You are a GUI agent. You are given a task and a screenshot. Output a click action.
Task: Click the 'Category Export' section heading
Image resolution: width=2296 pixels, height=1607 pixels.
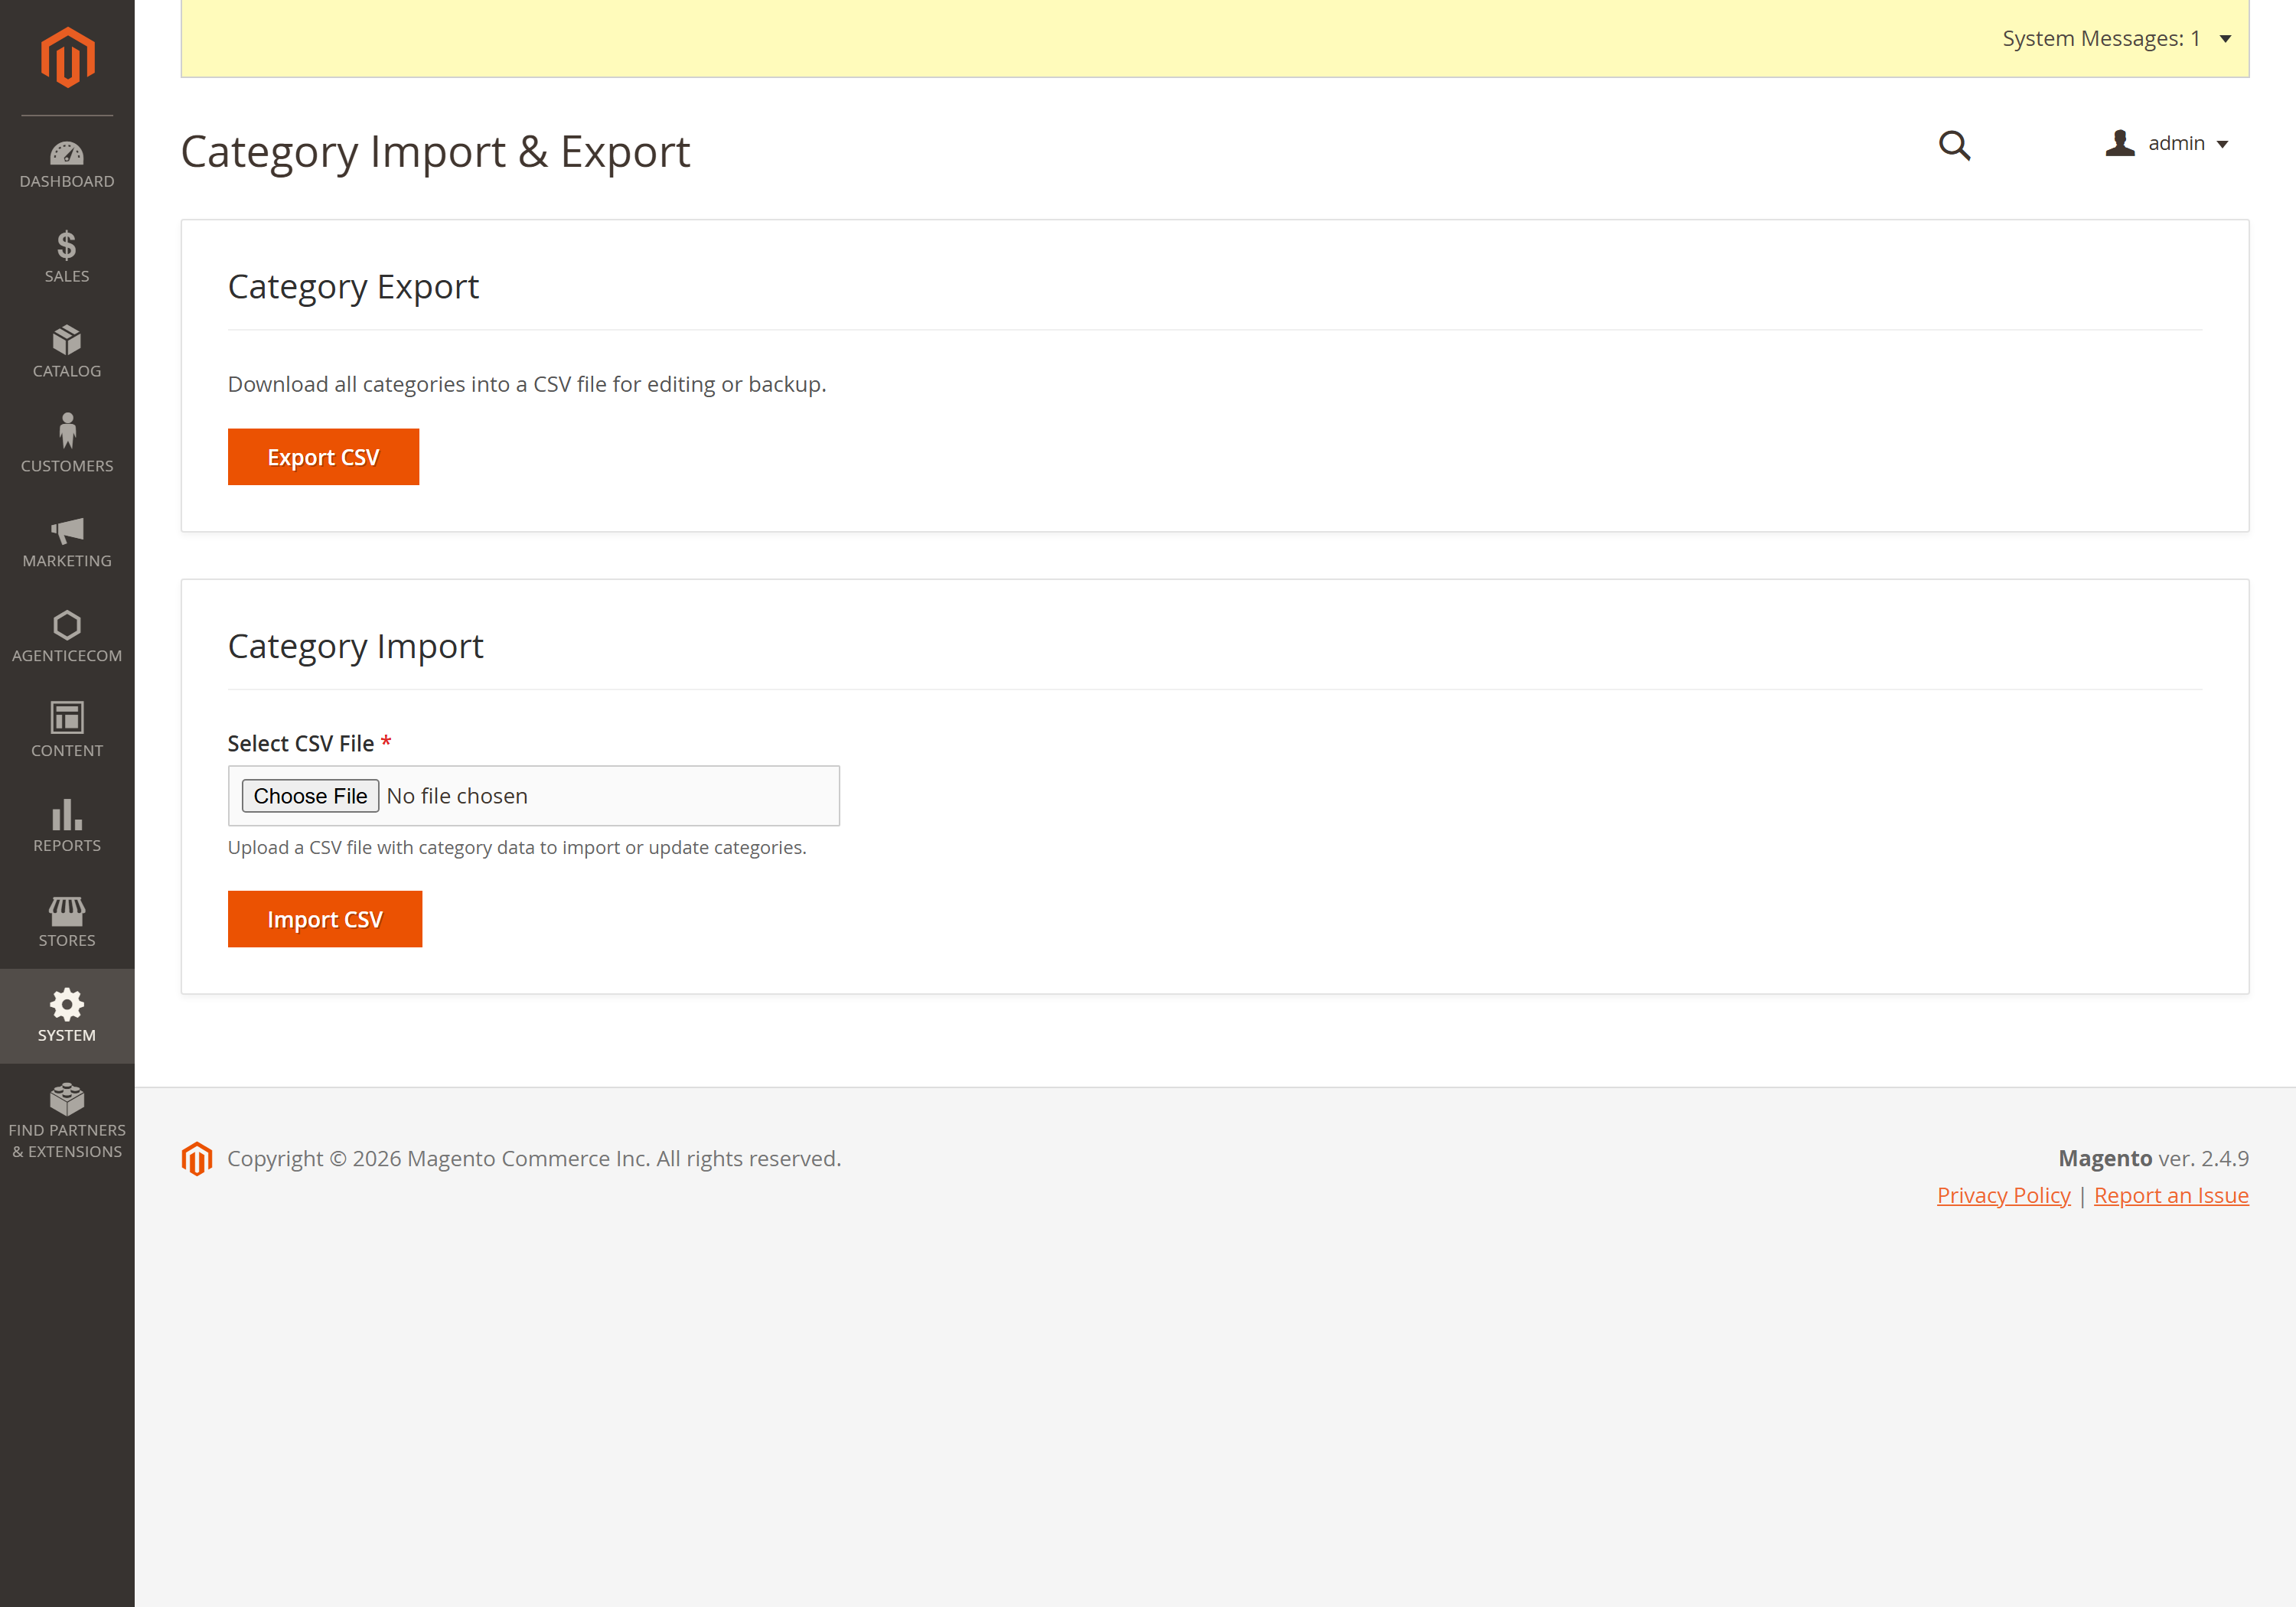coord(353,287)
